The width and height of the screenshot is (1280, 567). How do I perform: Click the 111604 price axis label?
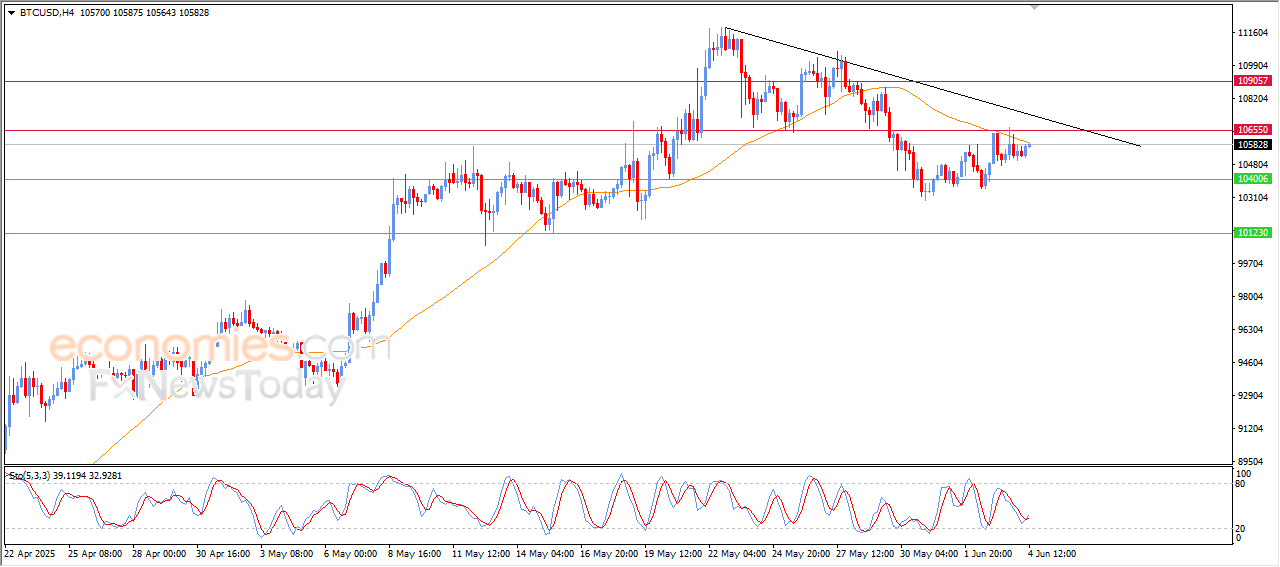tap(1255, 33)
